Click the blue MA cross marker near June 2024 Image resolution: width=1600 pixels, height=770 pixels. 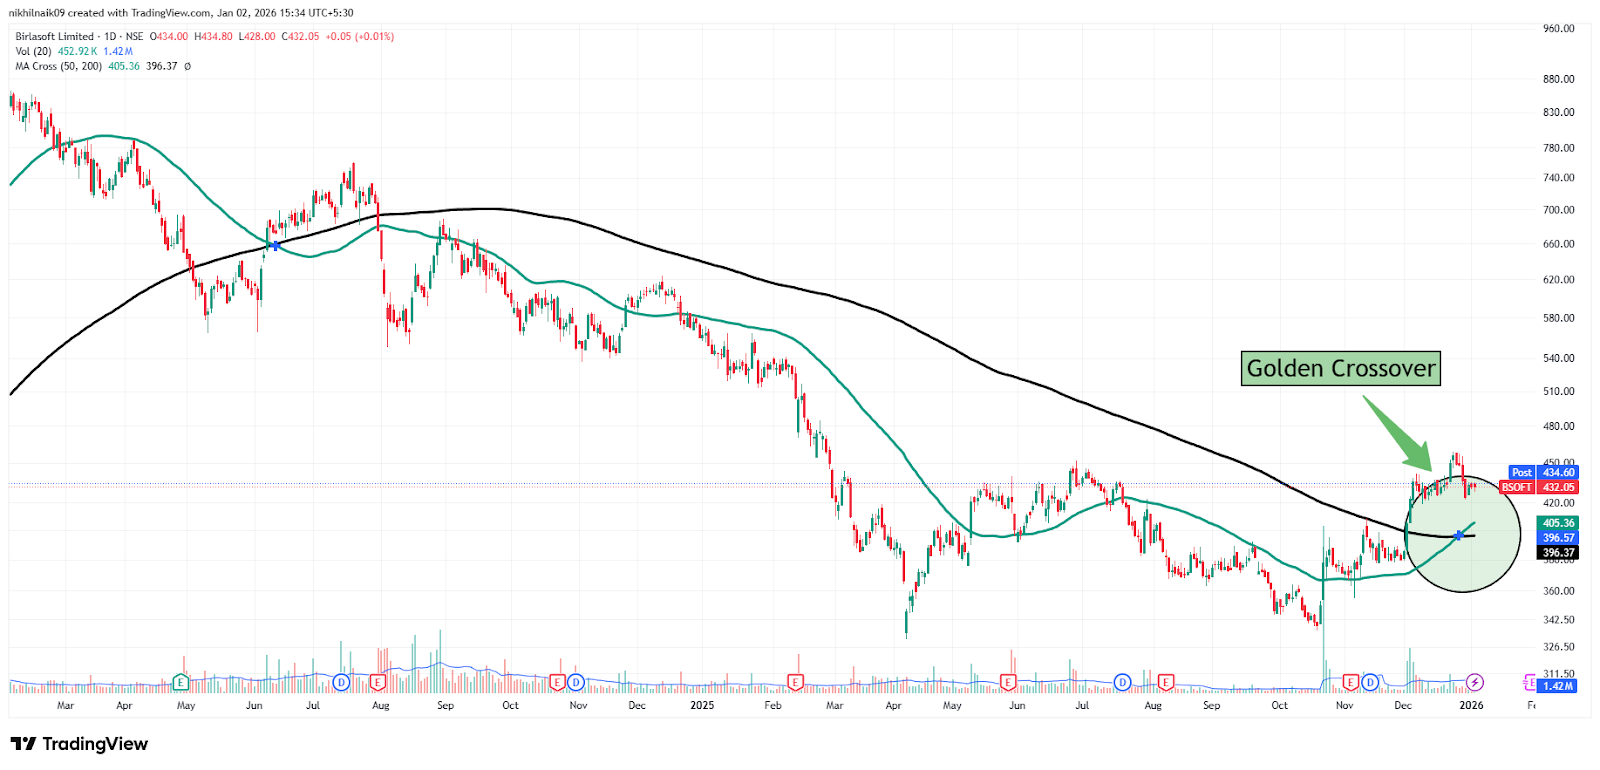click(x=274, y=245)
